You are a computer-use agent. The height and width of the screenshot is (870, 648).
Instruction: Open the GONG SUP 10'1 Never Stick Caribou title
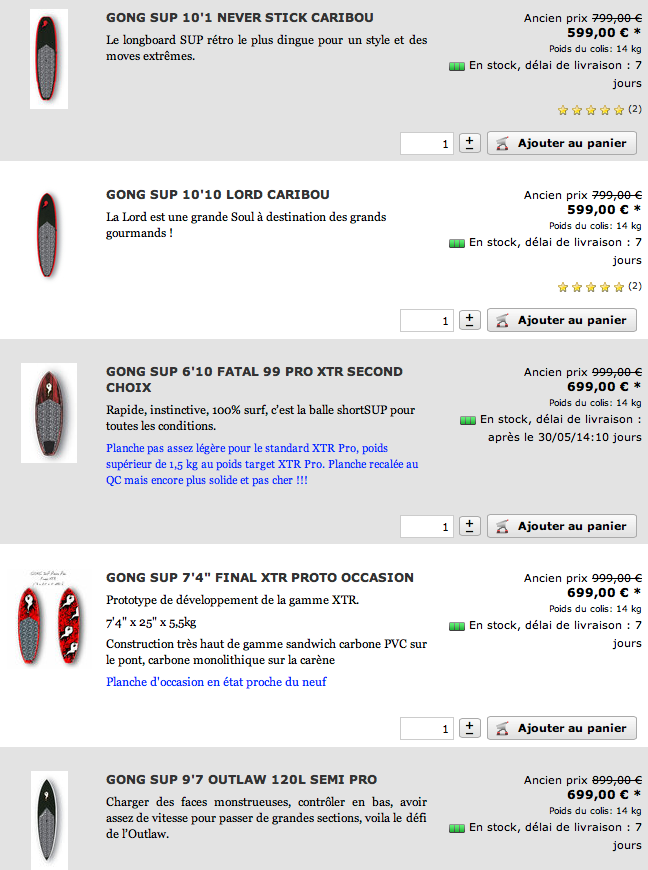point(239,18)
